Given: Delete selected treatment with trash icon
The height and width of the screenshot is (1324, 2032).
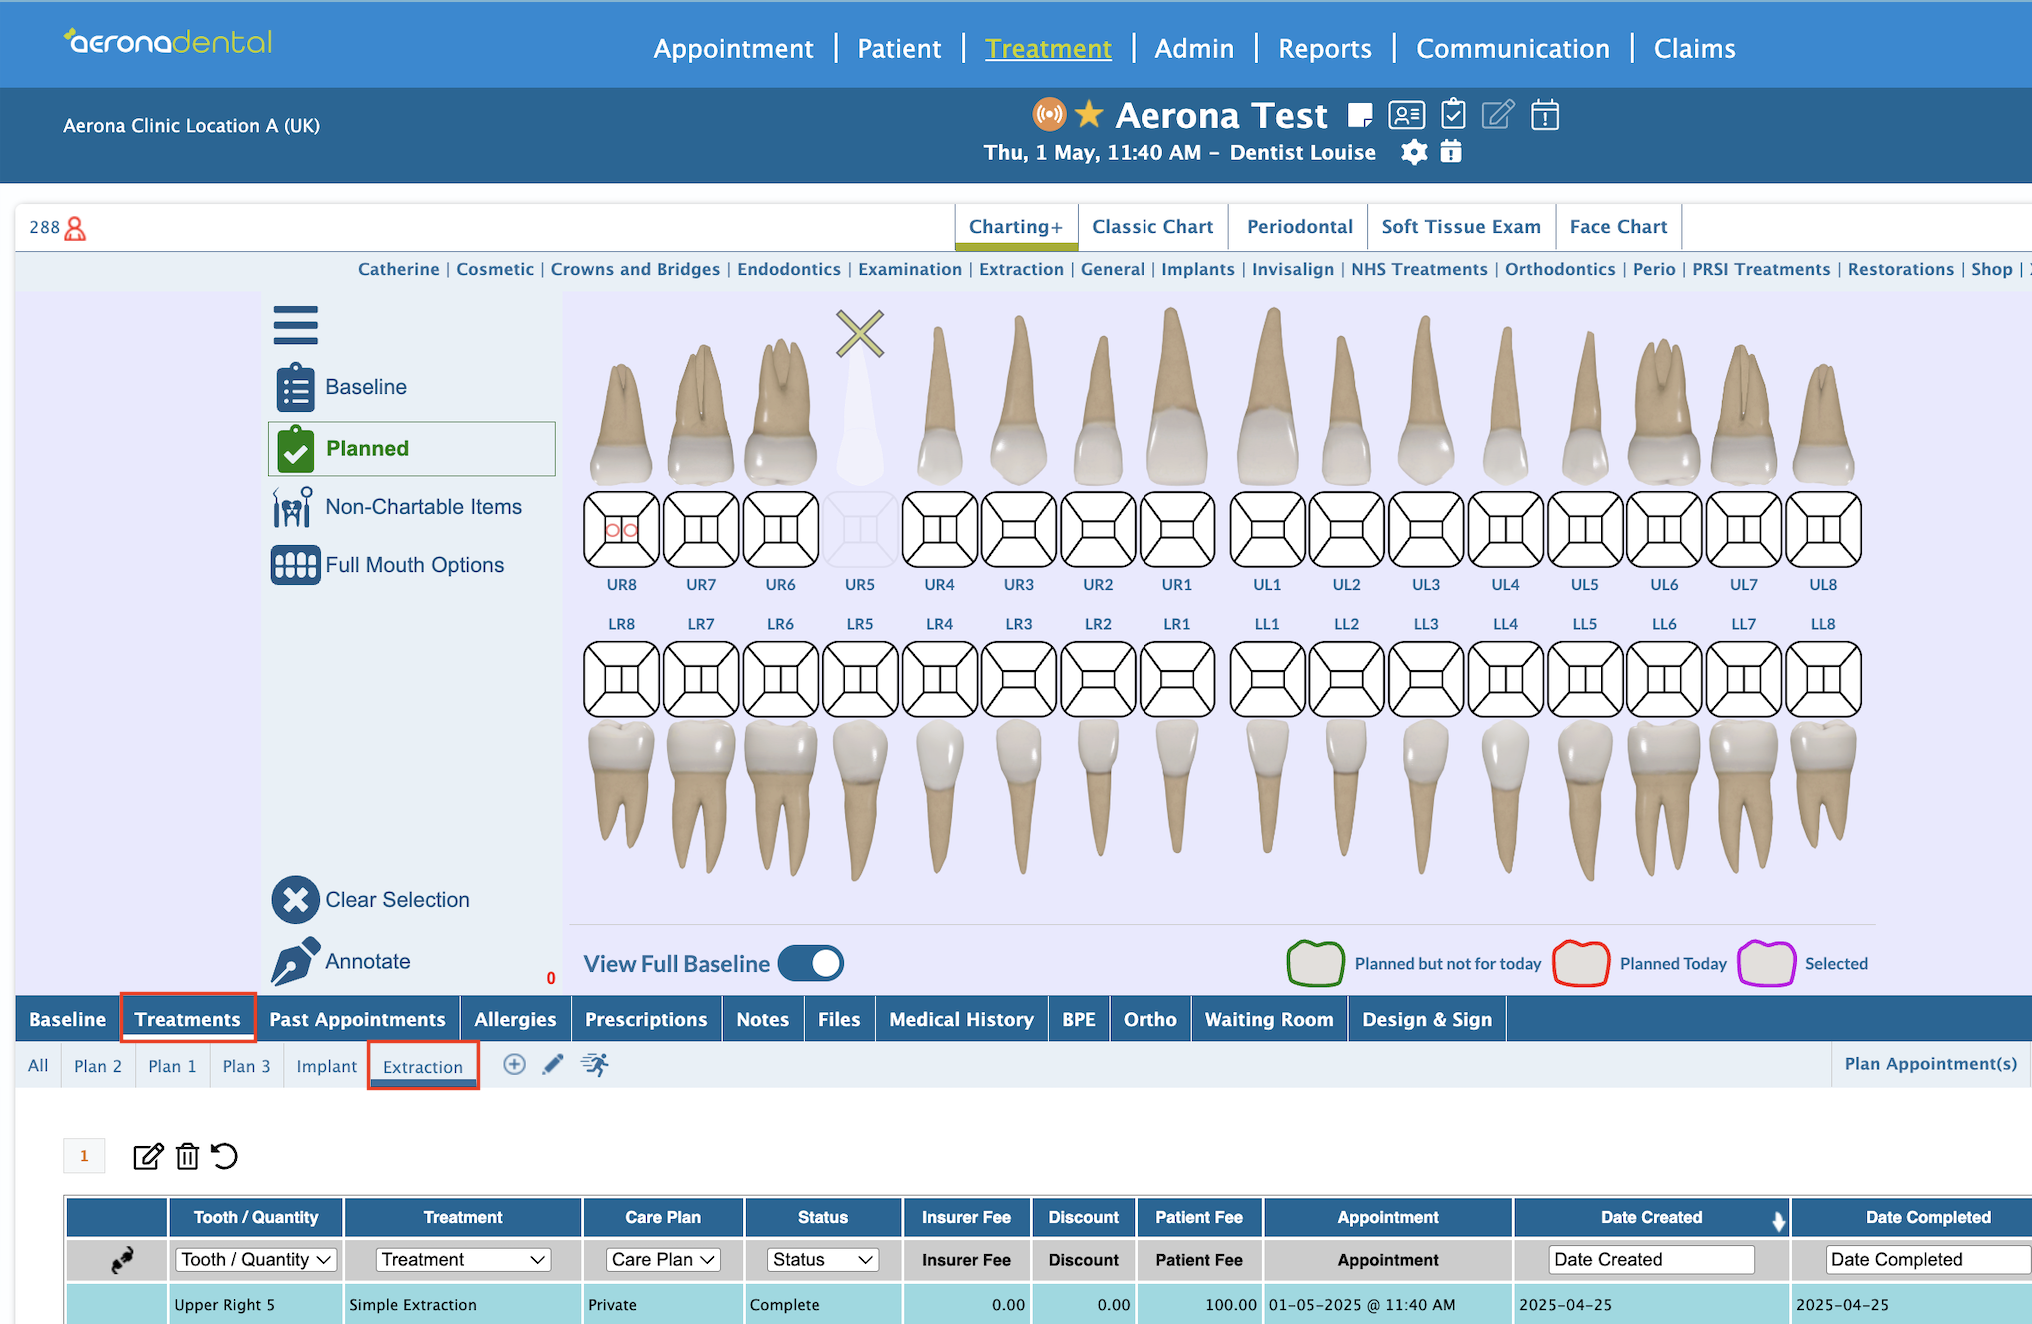Looking at the screenshot, I should click(187, 1157).
